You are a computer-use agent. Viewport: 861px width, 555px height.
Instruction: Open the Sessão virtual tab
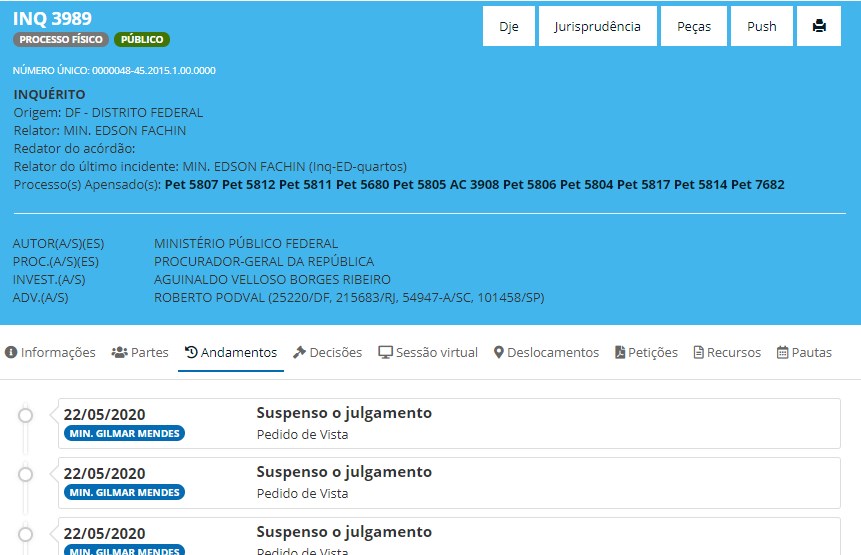point(428,353)
